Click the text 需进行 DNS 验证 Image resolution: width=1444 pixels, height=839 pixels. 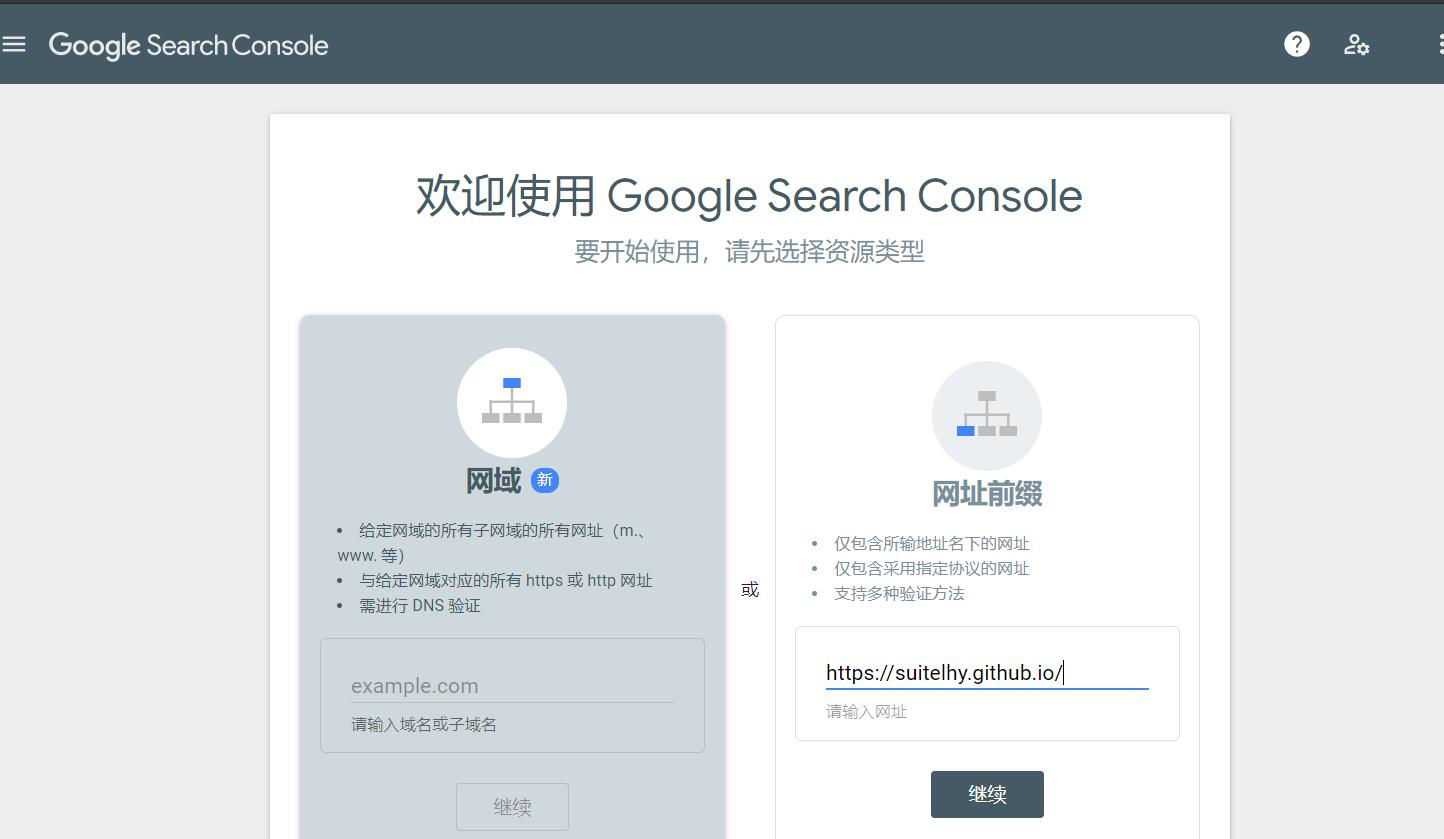[420, 605]
